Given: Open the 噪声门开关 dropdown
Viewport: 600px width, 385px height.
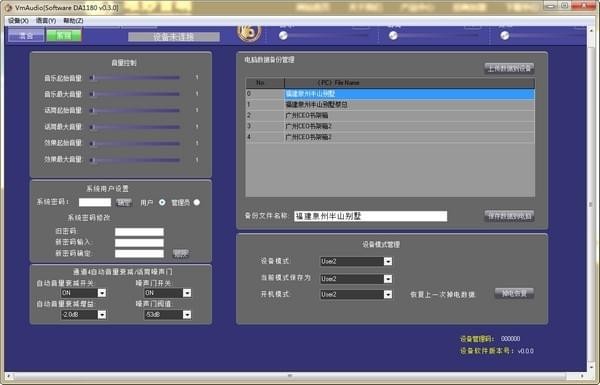Looking at the screenshot, I should coord(168,293).
